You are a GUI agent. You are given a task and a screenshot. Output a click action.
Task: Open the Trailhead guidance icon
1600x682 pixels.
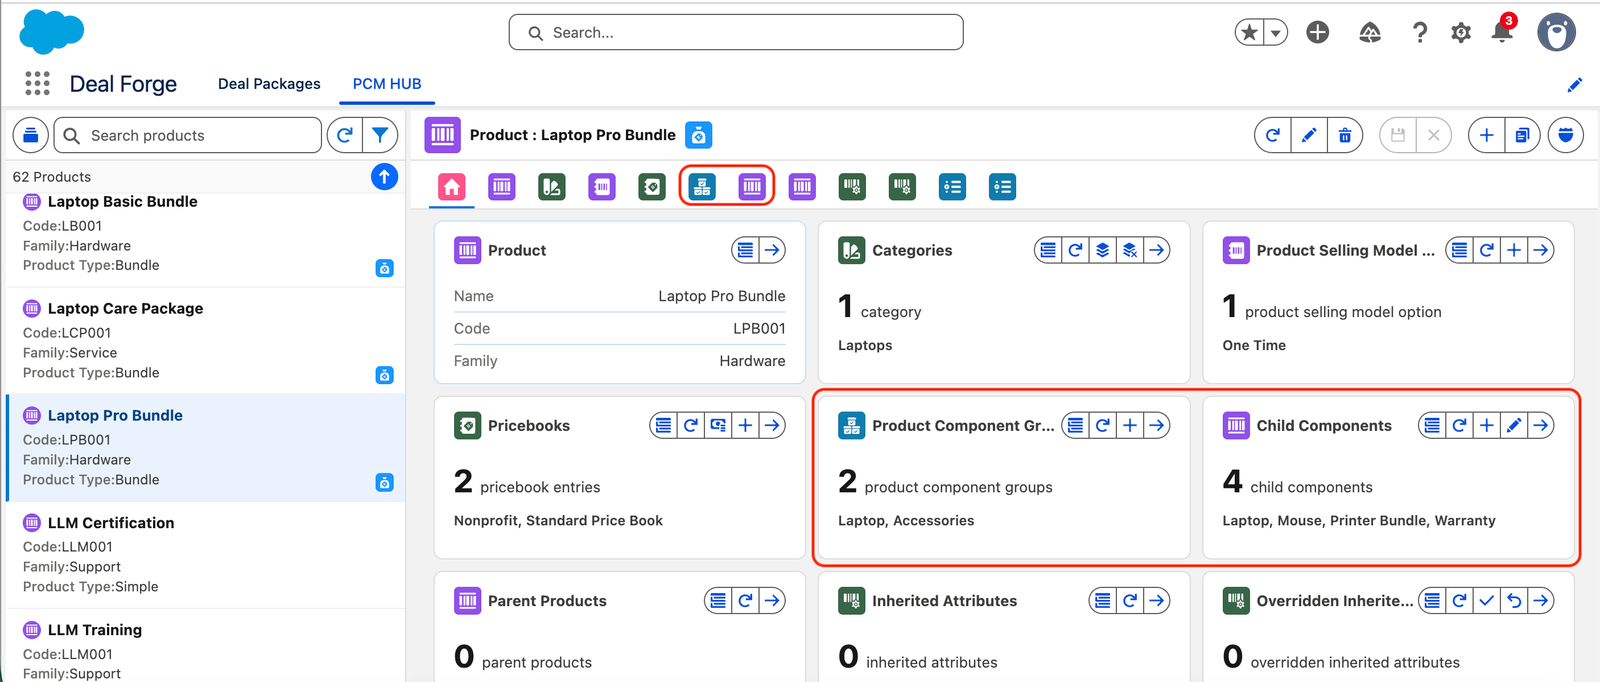(1370, 33)
